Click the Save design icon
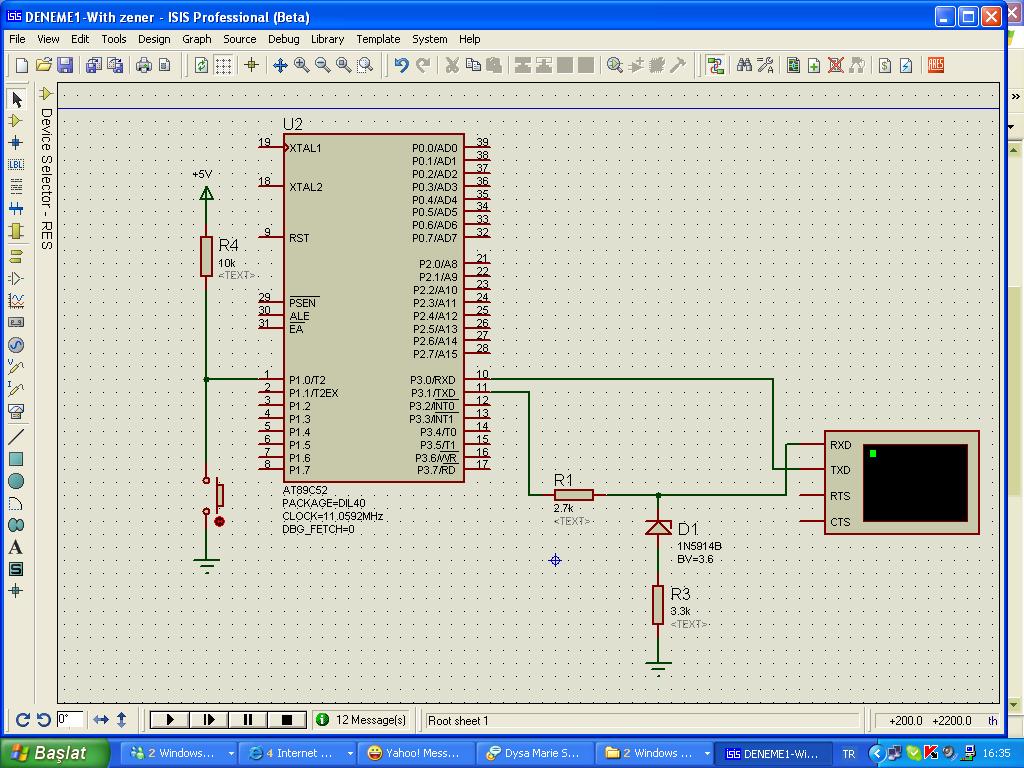 (x=65, y=65)
